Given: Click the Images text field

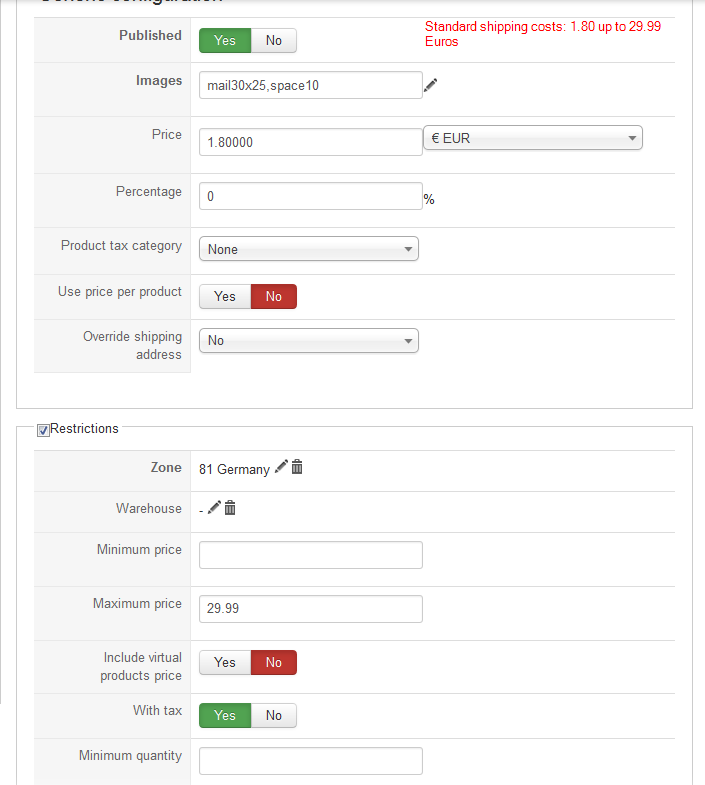Looking at the screenshot, I should click(x=310, y=85).
